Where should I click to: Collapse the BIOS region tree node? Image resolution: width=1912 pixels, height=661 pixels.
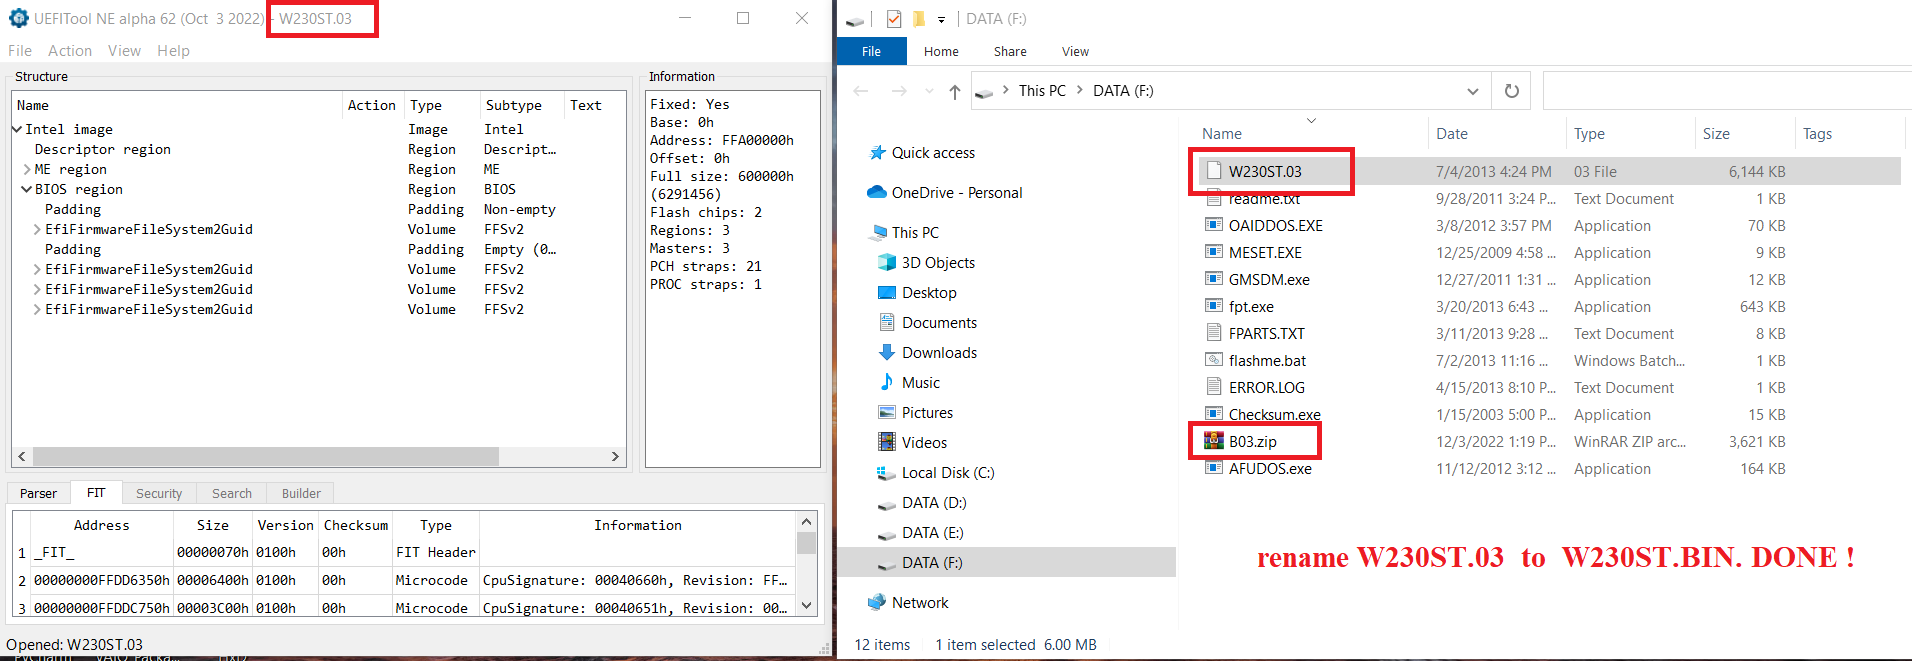27,189
